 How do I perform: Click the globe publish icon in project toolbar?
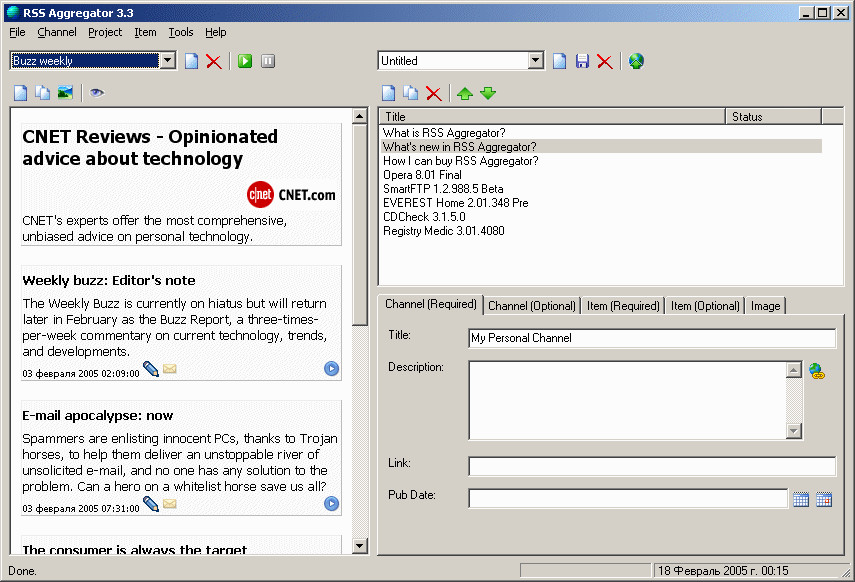click(636, 61)
